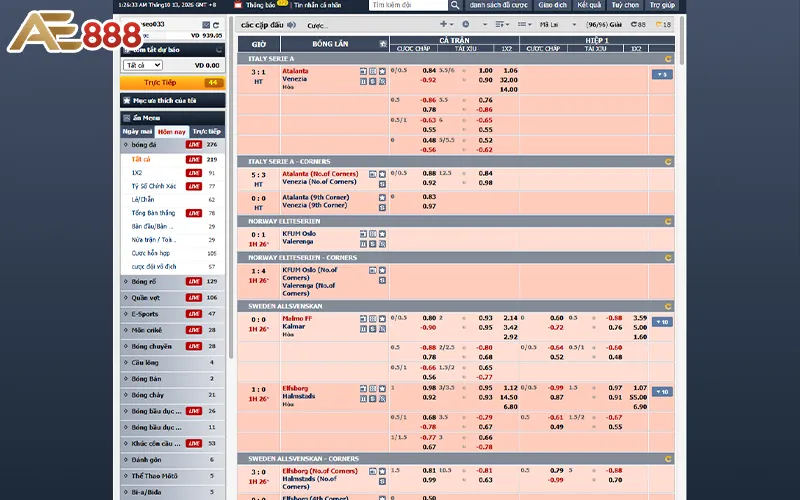Image resolution: width=800 pixels, height=500 pixels.
Task: Click the orange refresh 18 counter
Action: (664, 24)
